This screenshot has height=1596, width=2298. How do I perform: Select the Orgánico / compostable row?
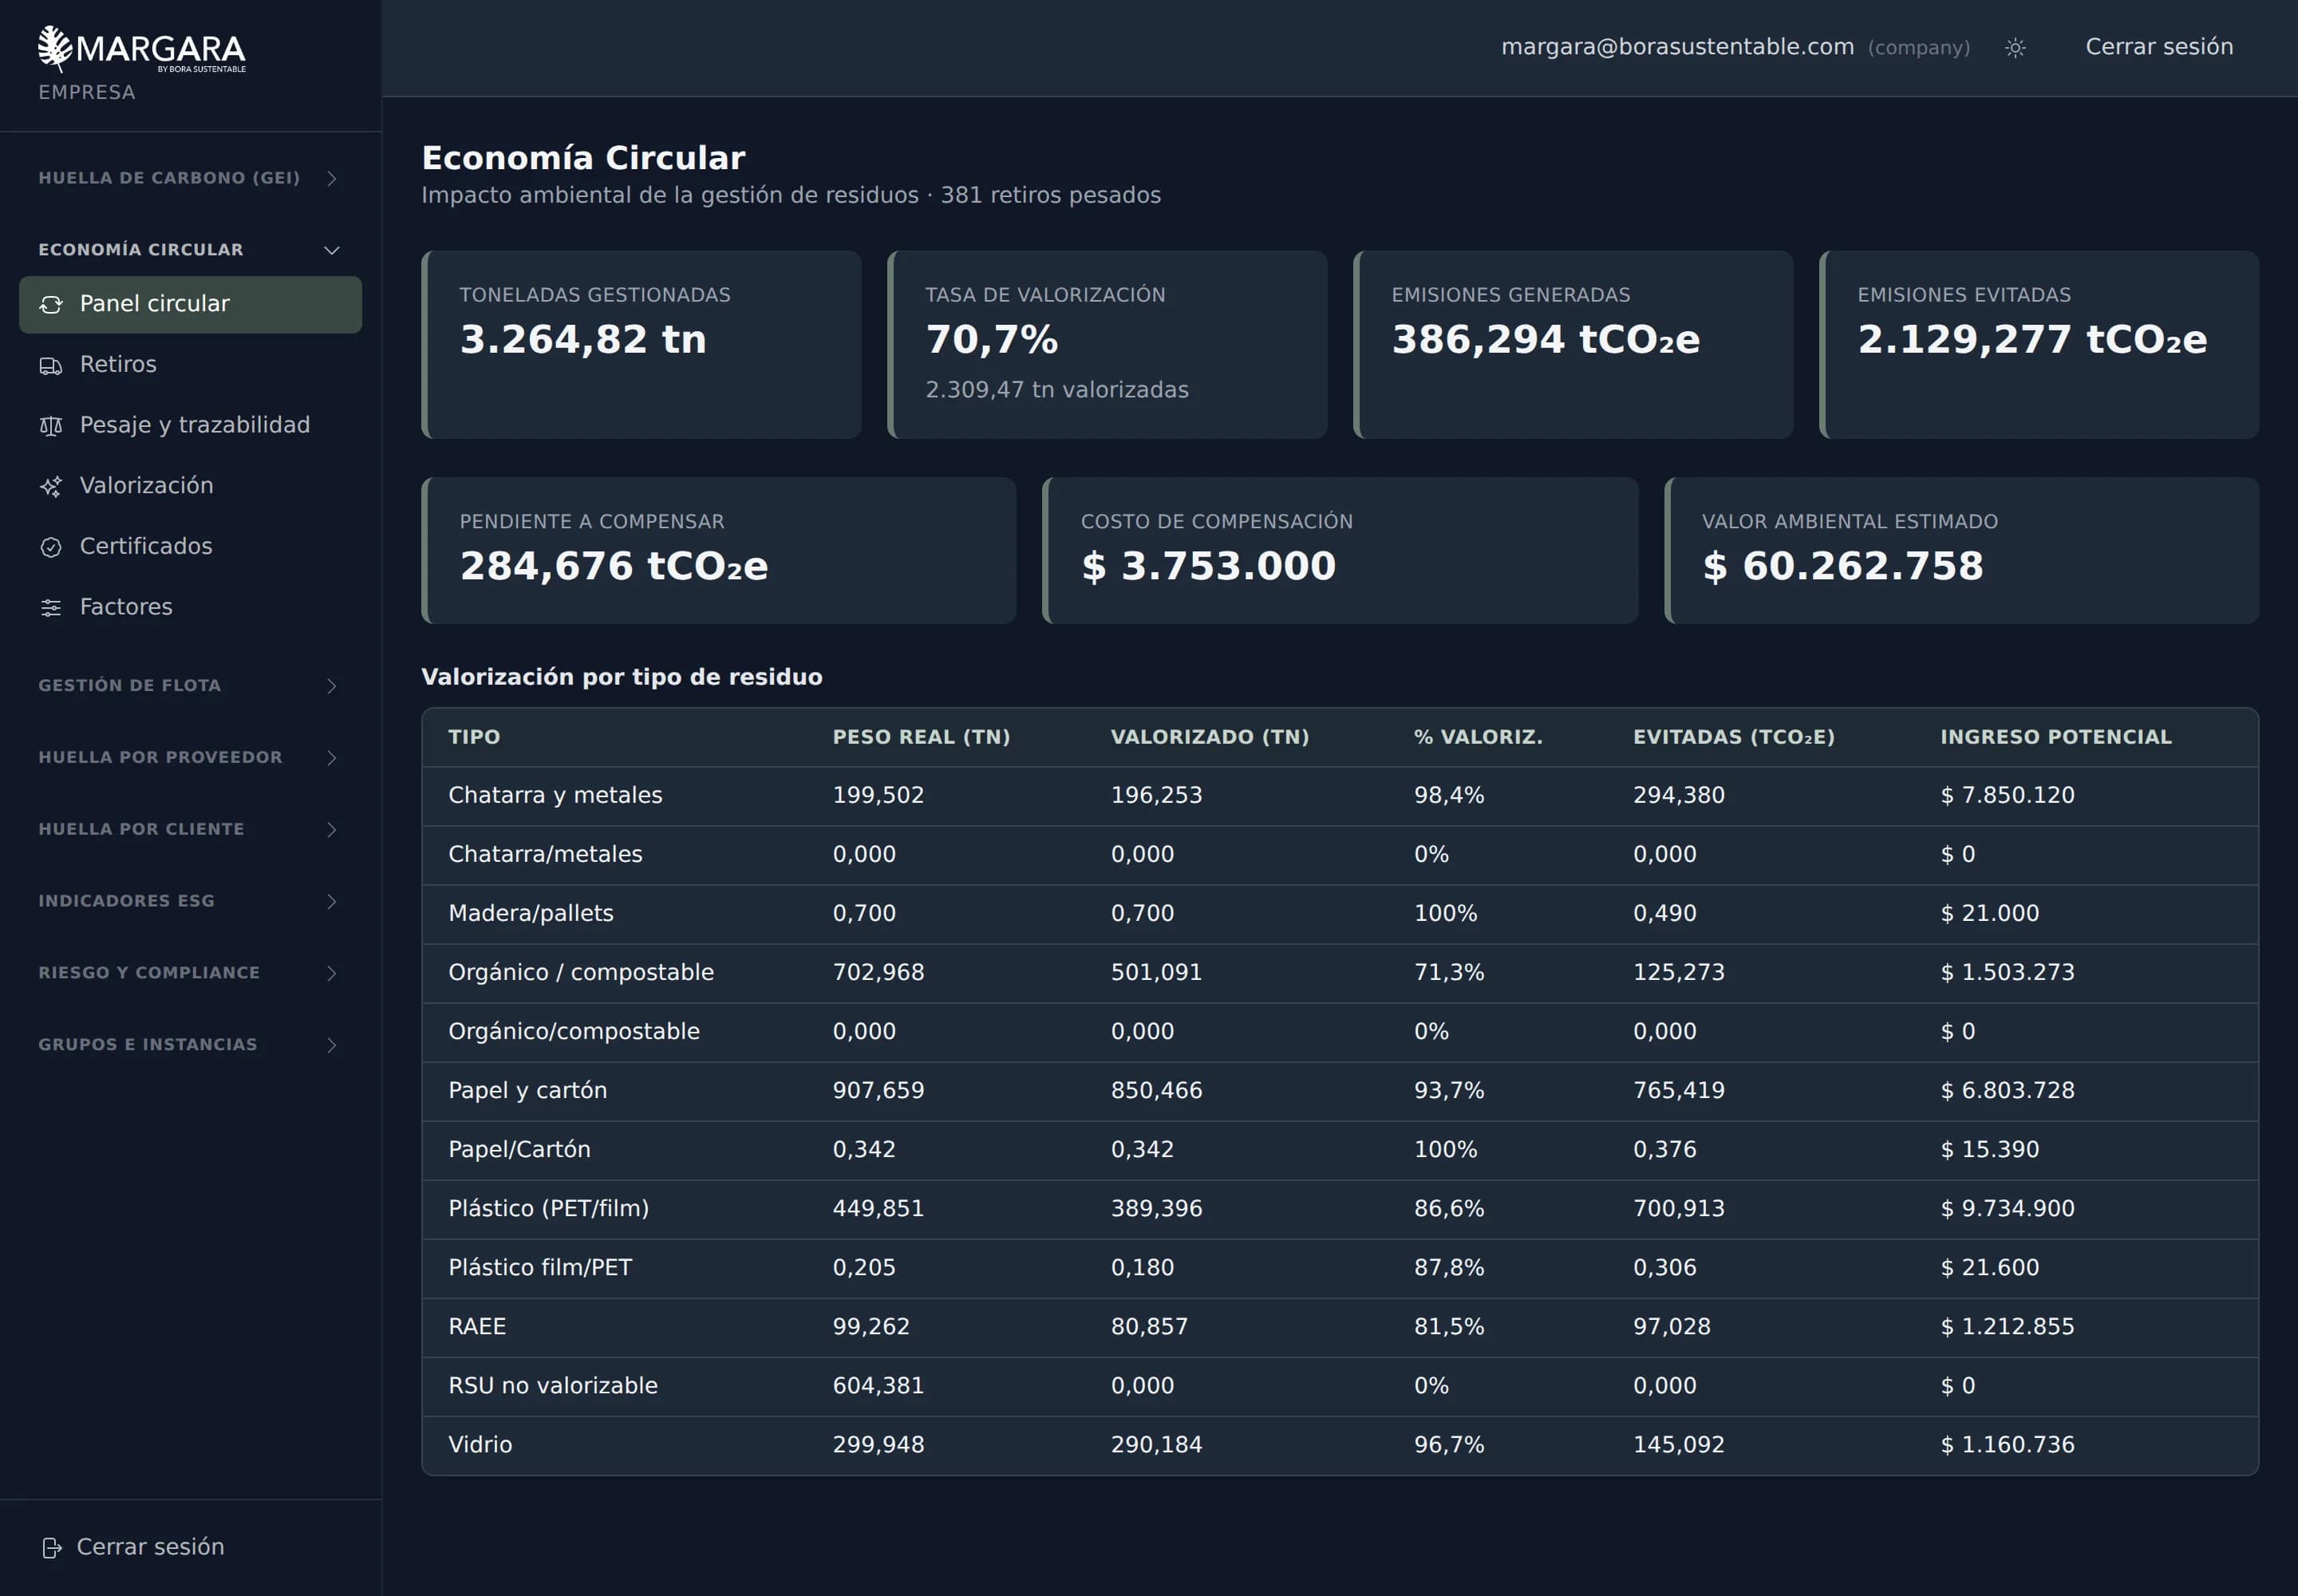tap(1340, 974)
